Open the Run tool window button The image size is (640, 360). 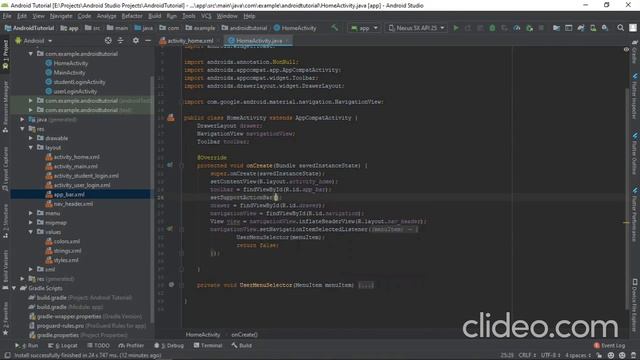click(27, 346)
